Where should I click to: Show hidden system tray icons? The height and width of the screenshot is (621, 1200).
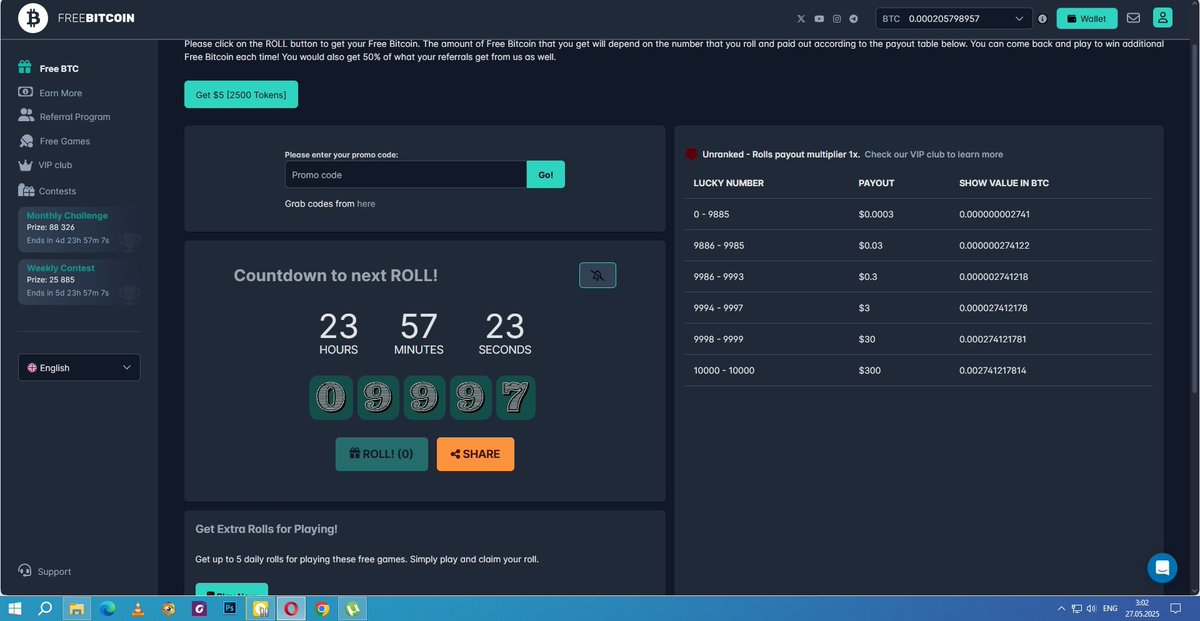point(1061,608)
